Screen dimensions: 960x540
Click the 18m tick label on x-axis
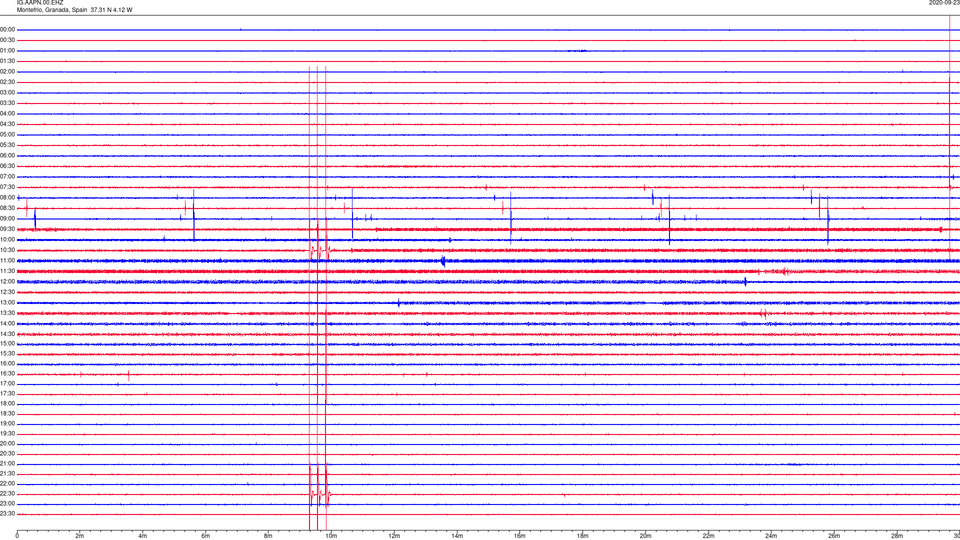click(x=583, y=536)
